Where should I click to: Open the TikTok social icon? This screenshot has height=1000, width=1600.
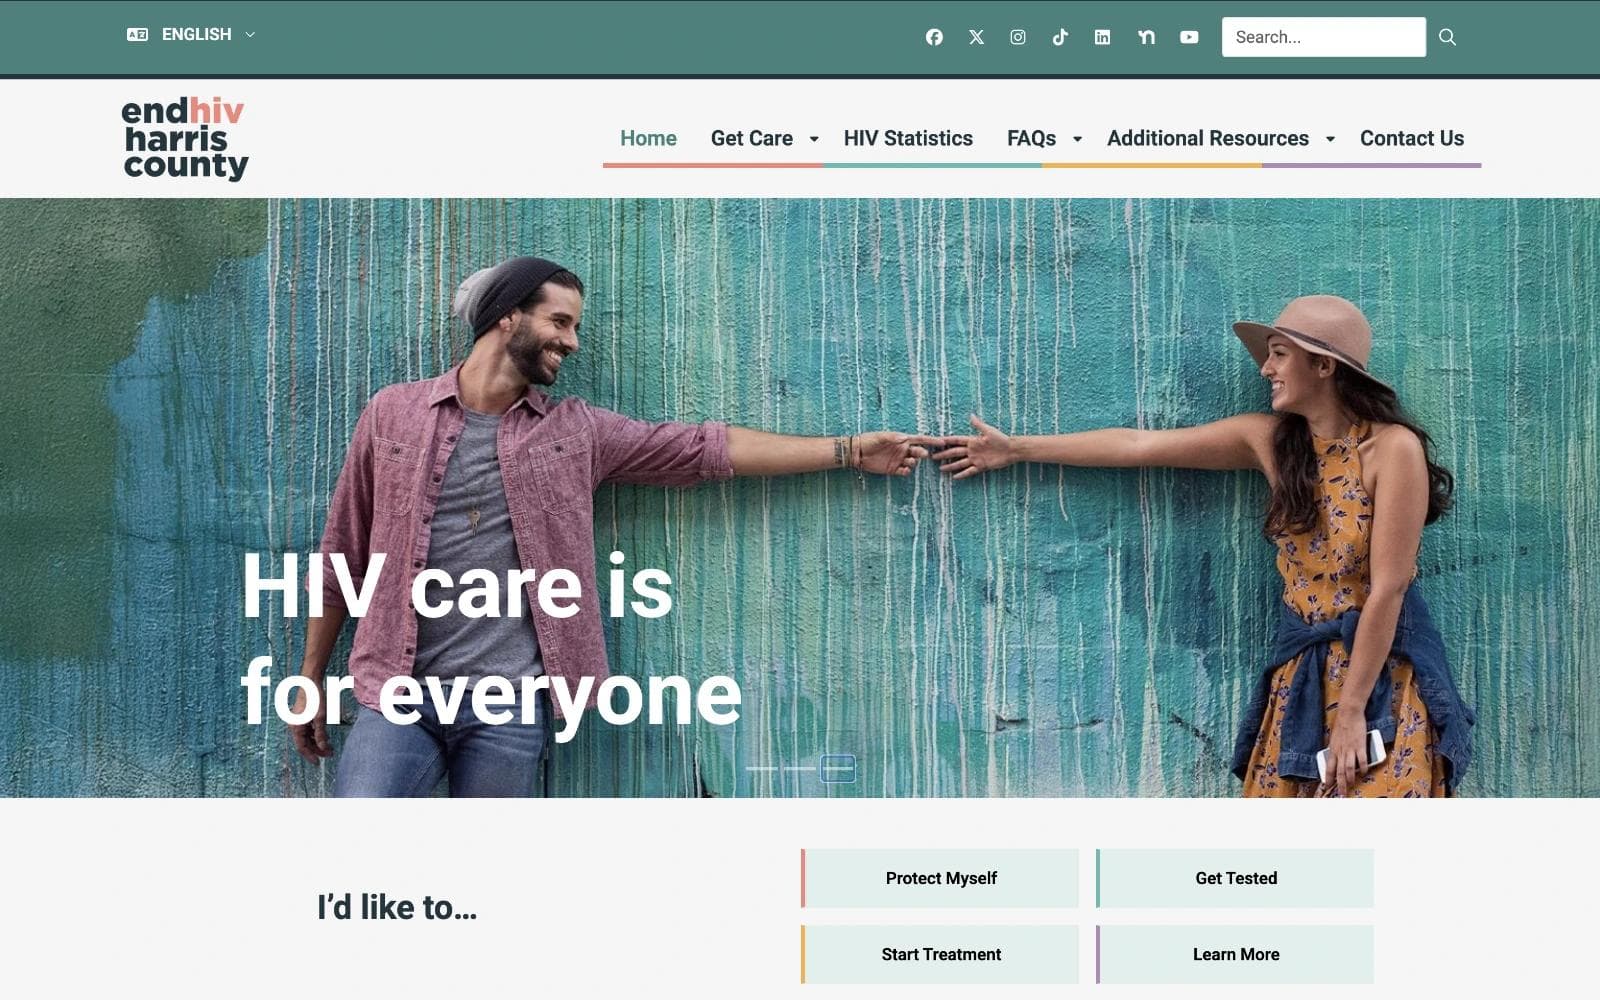(1060, 37)
